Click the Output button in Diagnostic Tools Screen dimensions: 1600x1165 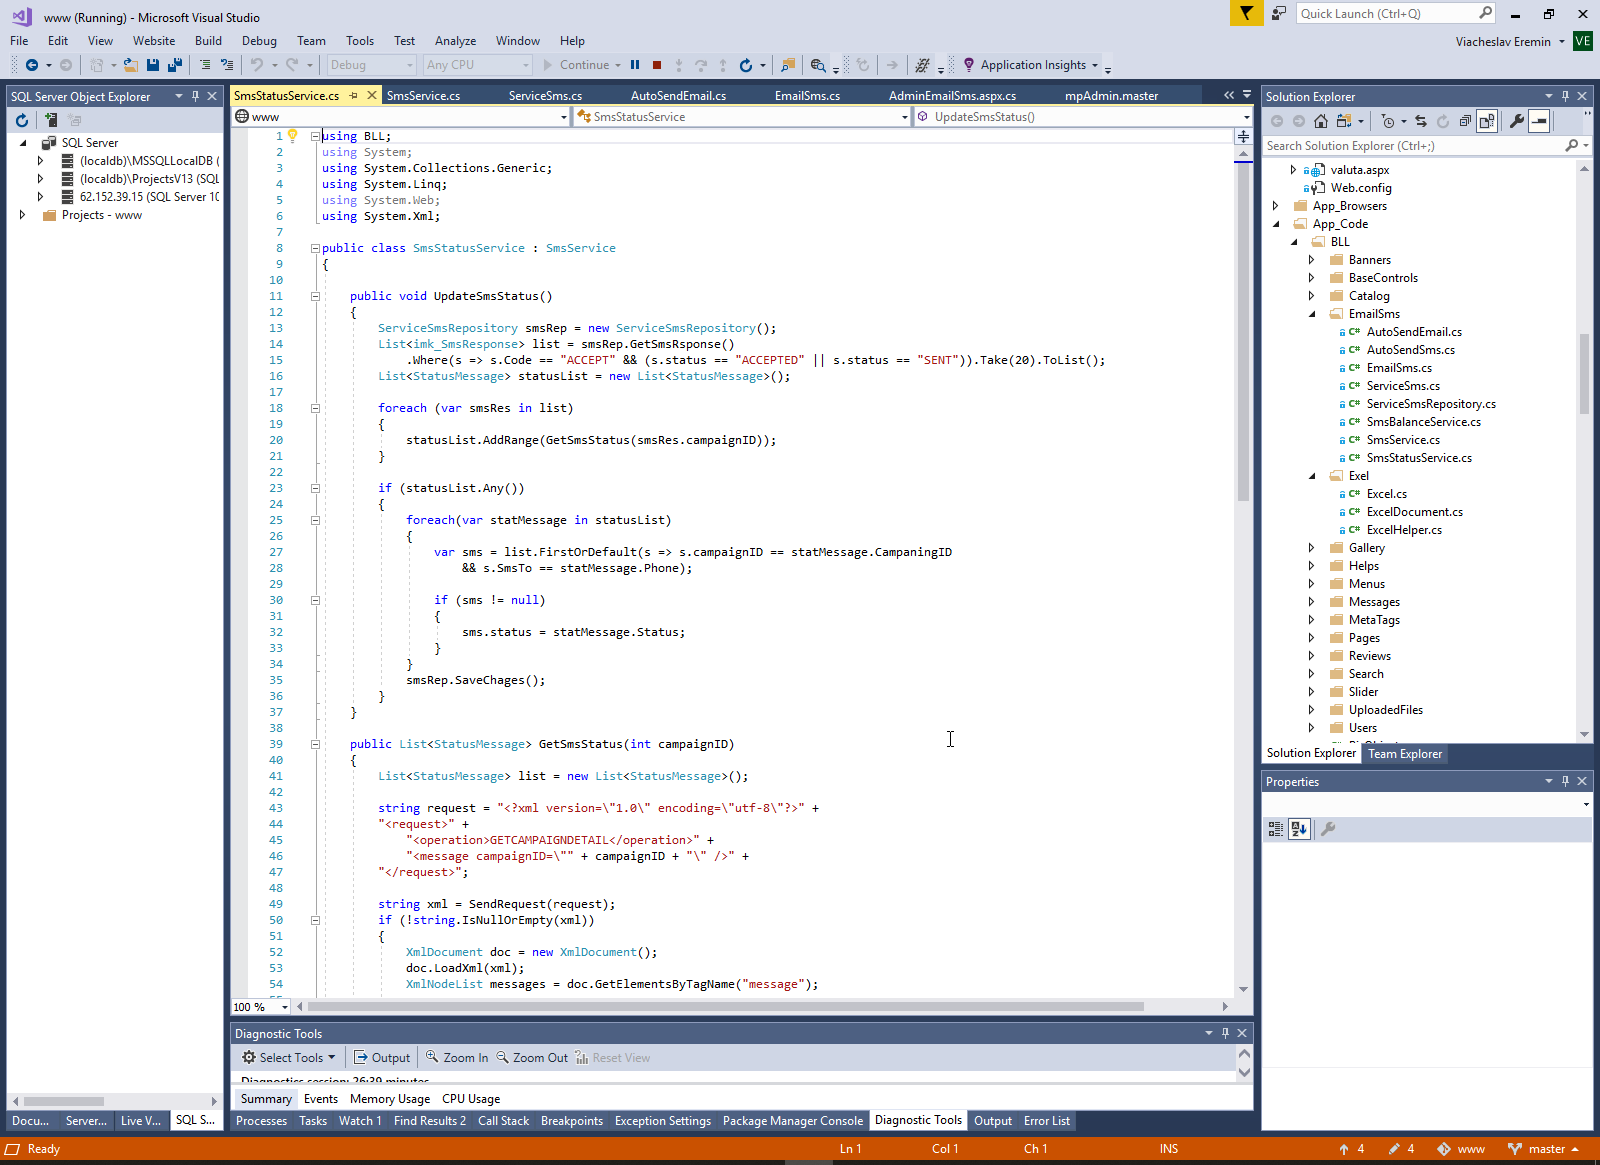click(382, 1057)
